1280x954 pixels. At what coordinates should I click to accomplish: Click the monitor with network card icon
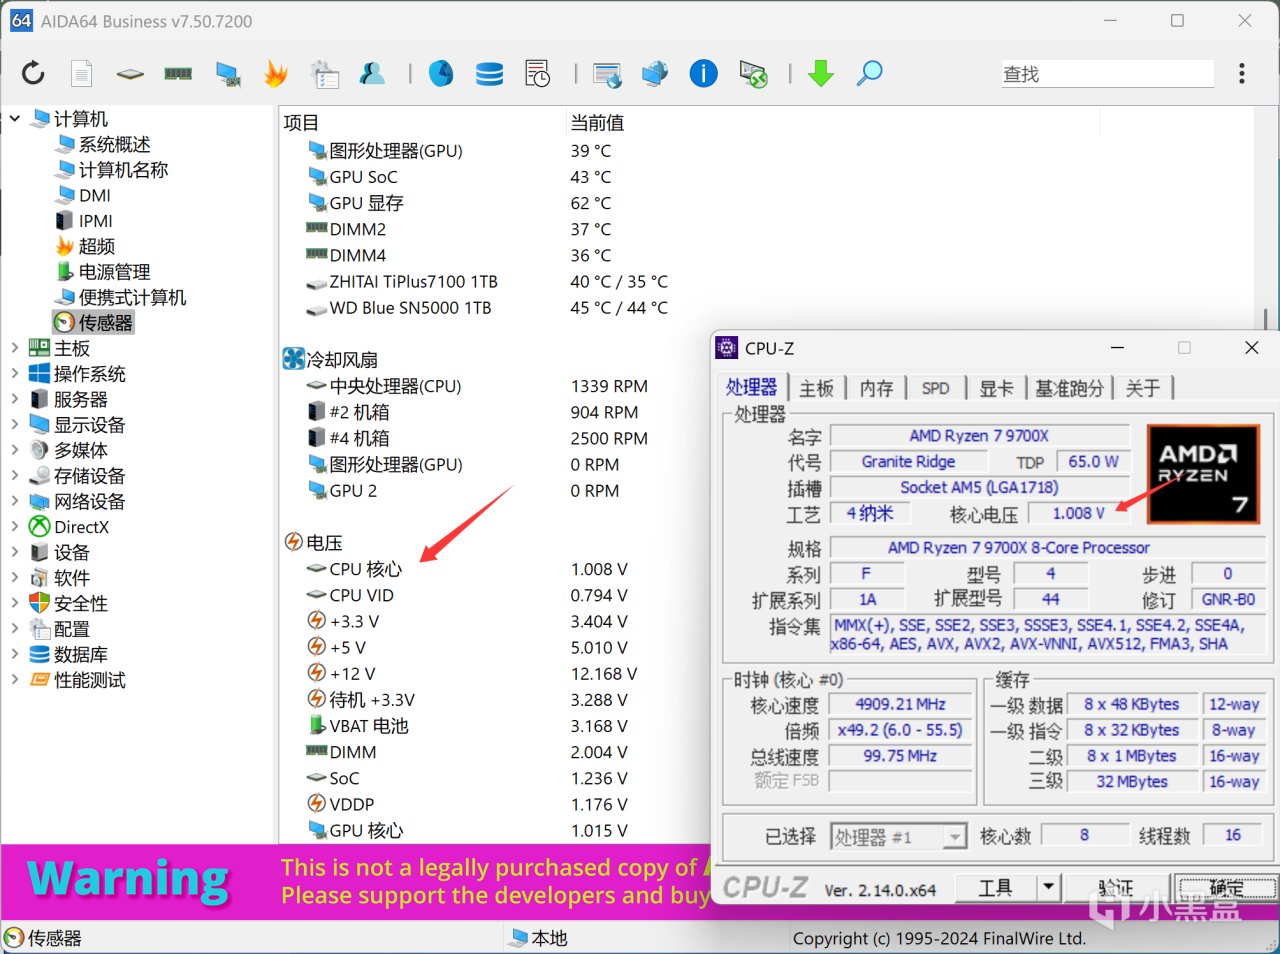pos(228,73)
